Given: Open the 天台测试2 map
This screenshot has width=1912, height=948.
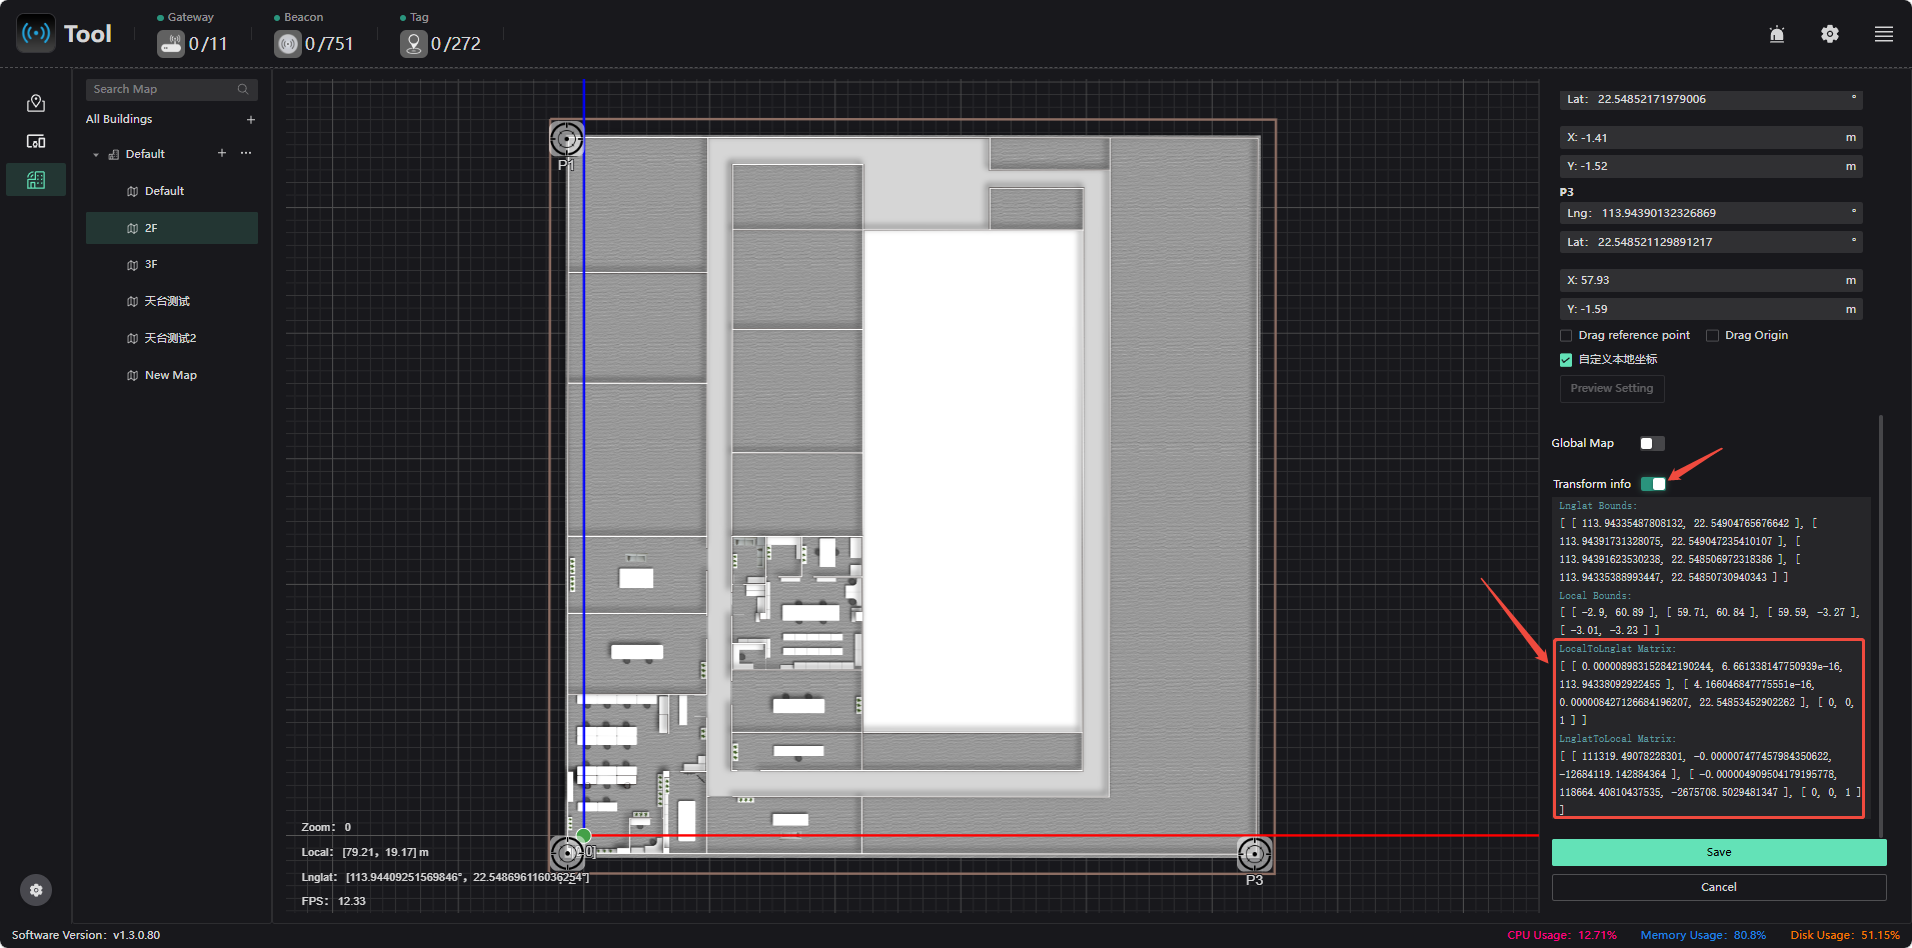Looking at the screenshot, I should (x=172, y=338).
